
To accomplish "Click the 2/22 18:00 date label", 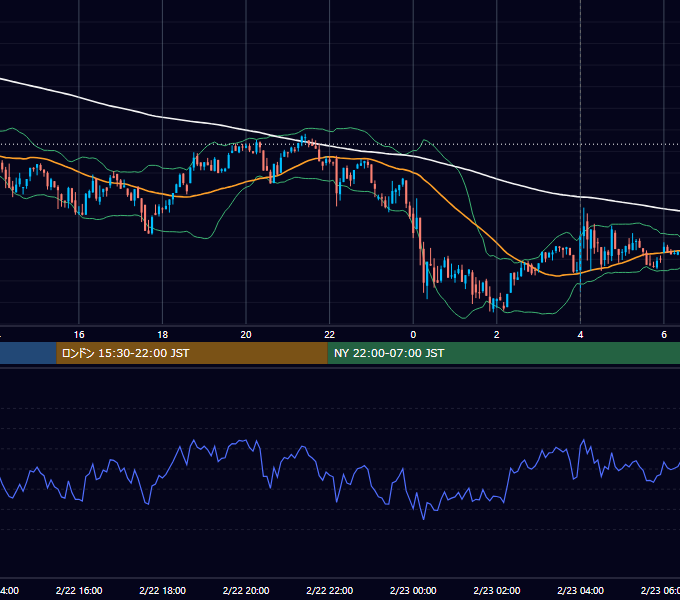I will point(162,590).
